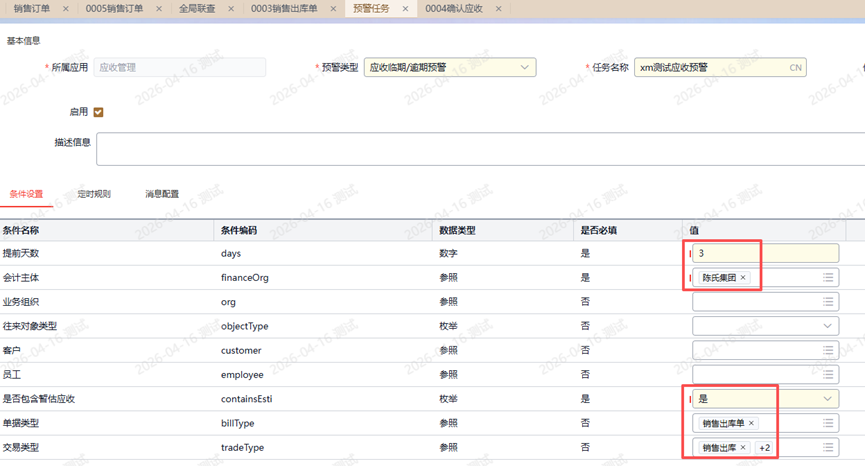Viewport: 865px width, 466px height.
Task: Click the 提前天数 value input field
Action: click(765, 254)
